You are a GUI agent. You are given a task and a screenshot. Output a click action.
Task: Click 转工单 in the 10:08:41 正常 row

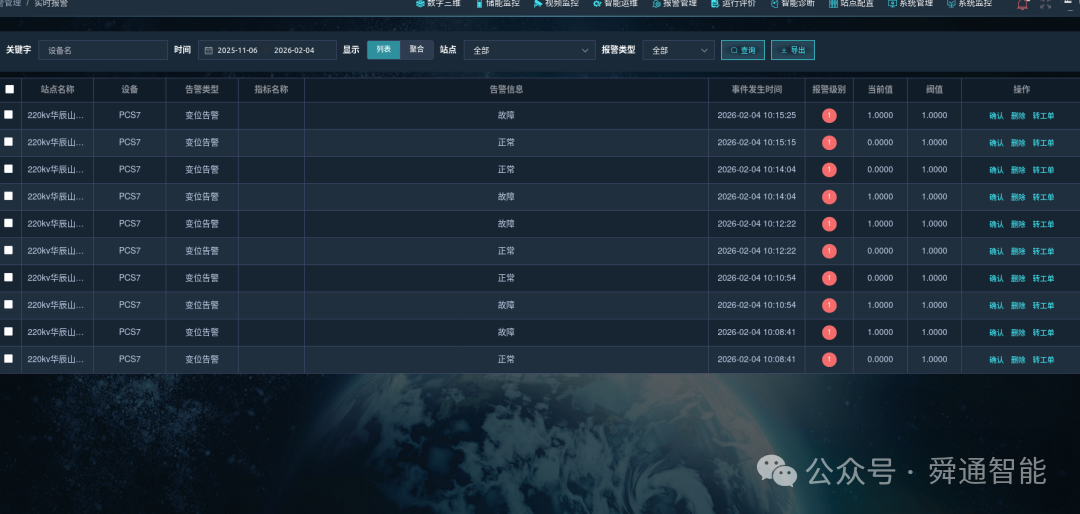point(1043,360)
